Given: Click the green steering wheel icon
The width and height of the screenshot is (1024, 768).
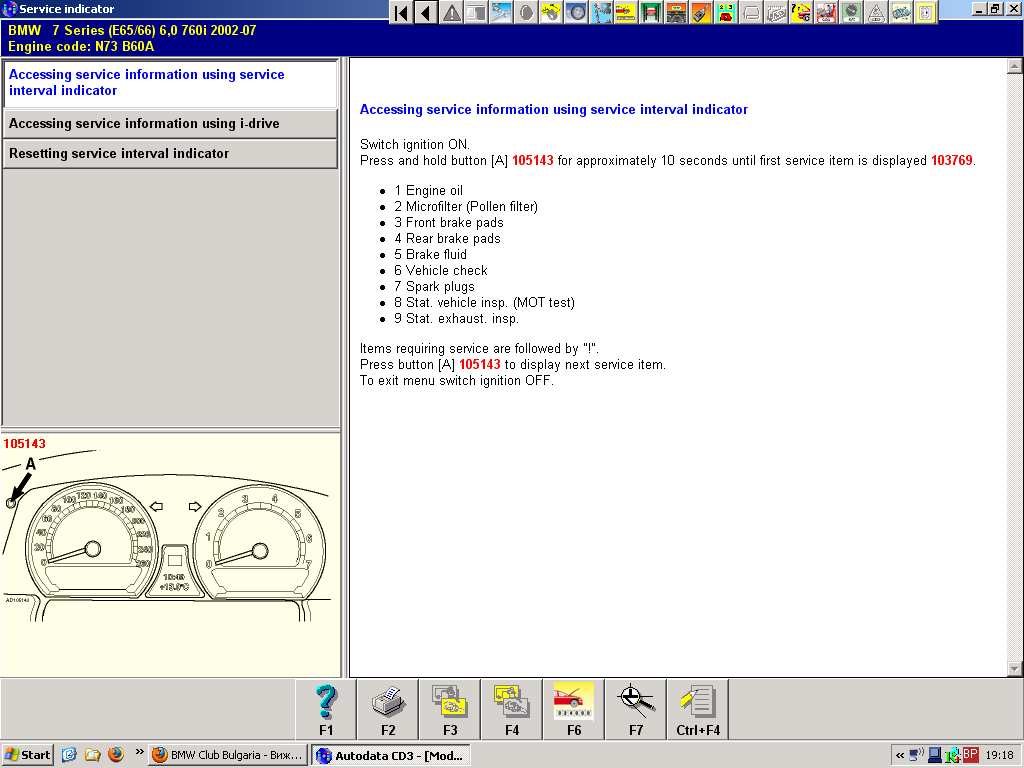Looking at the screenshot, I should [x=850, y=12].
